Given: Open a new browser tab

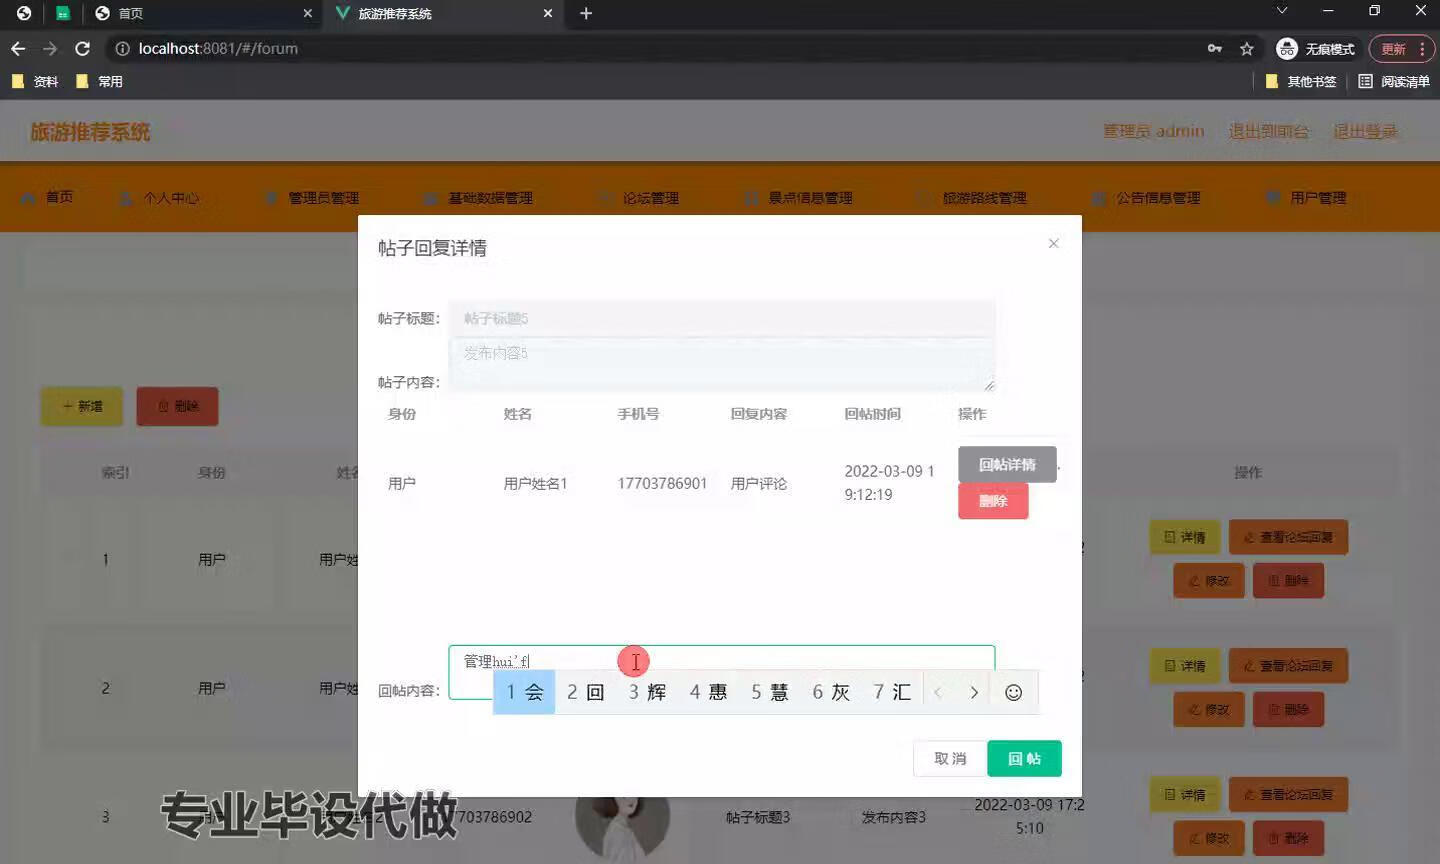Looking at the screenshot, I should pos(586,13).
